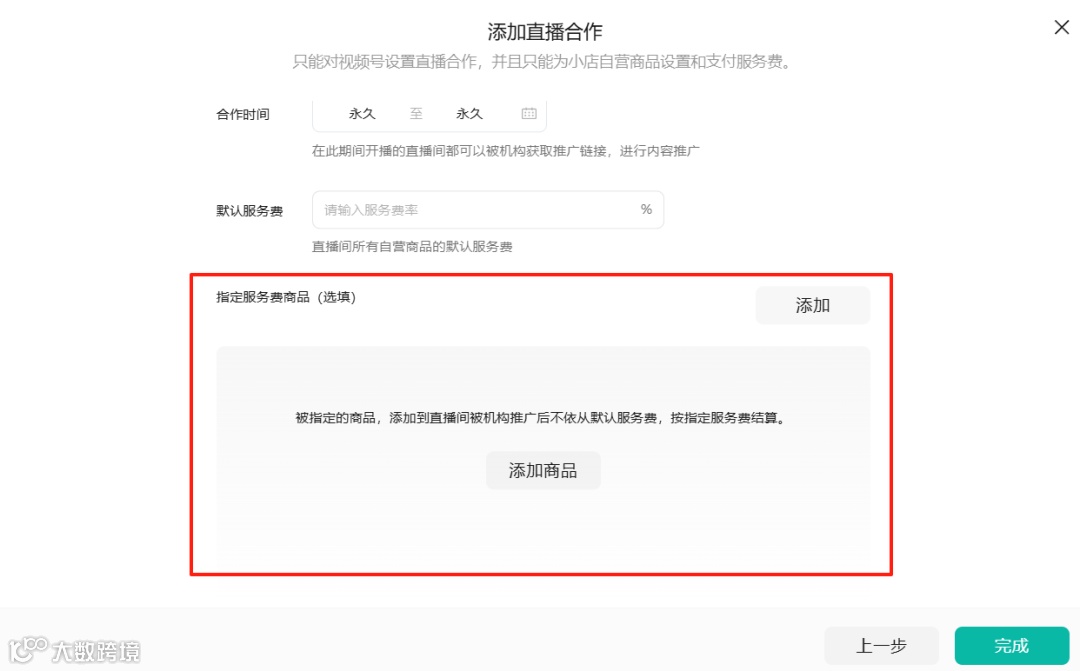Viewport: 1080px width, 671px height.
Task: Open the calendar icon in 合作时间 field
Action: 529,114
